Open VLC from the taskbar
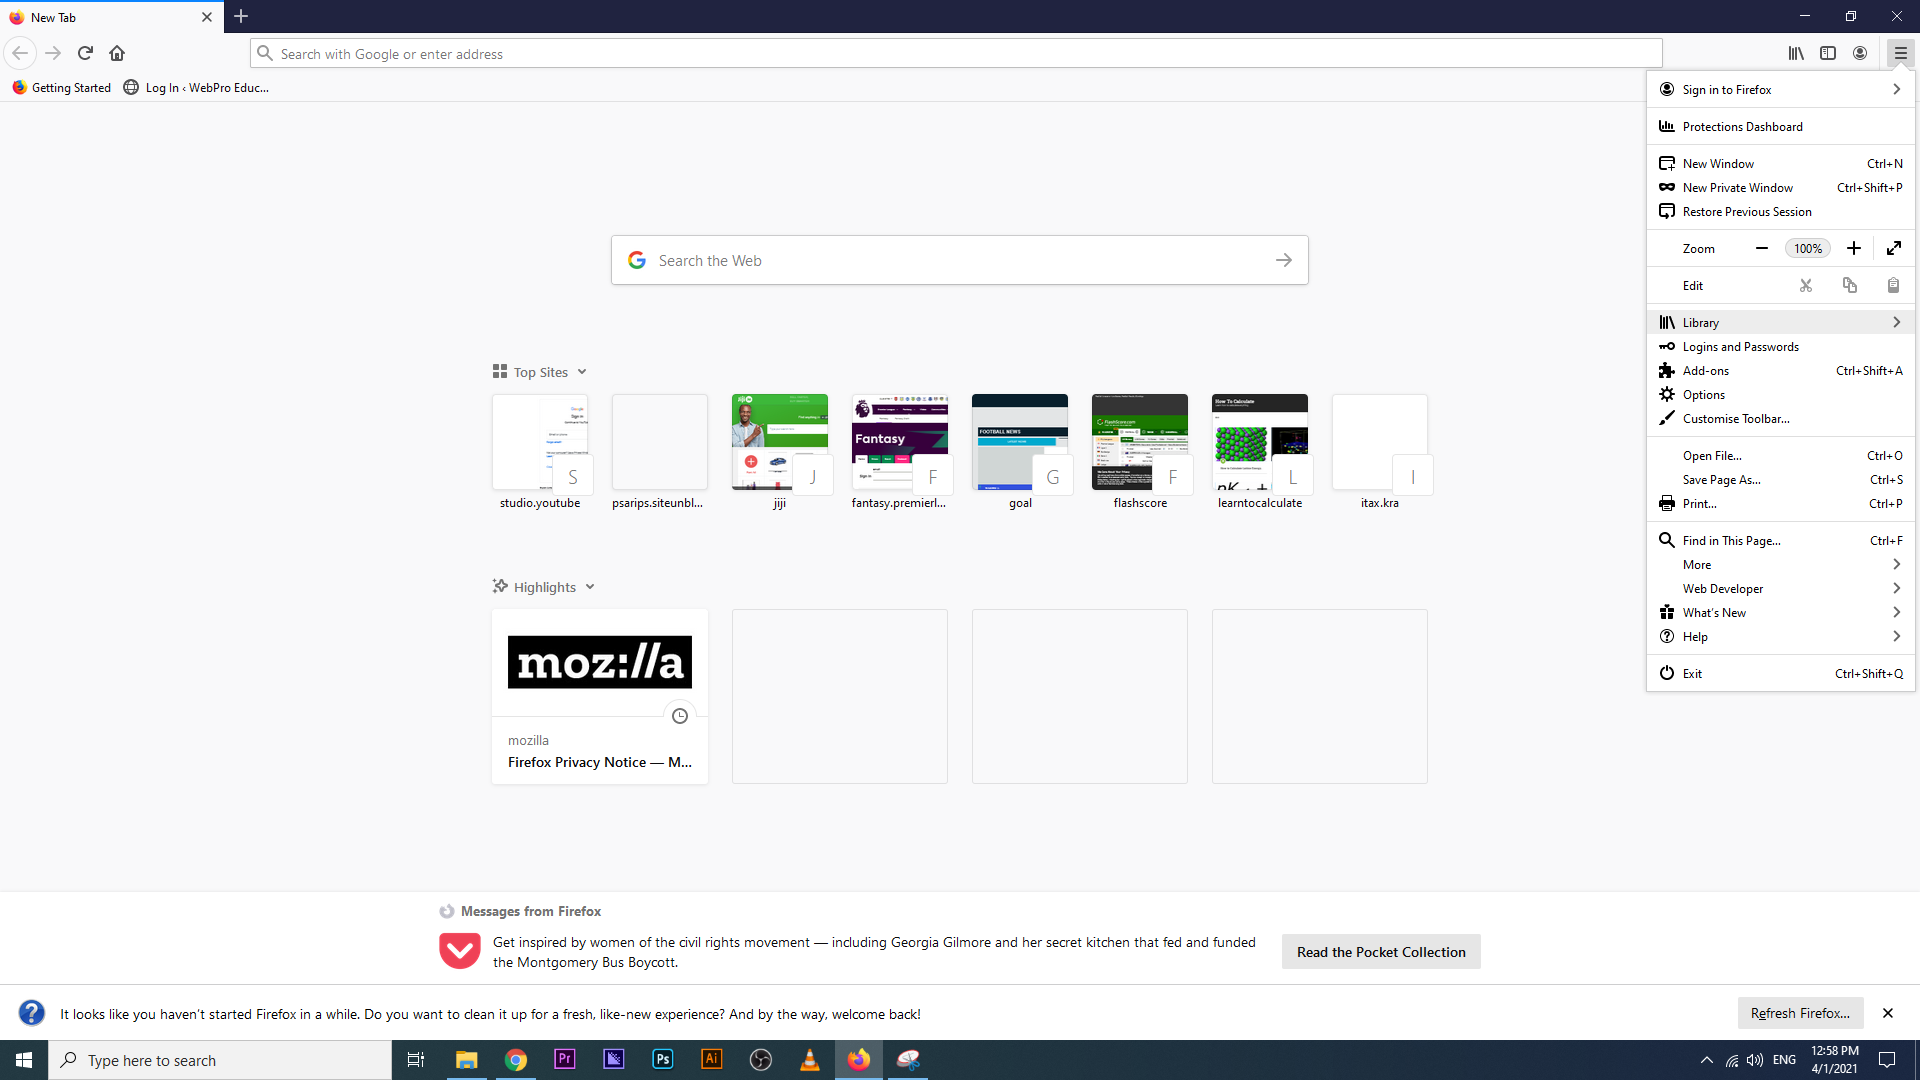The width and height of the screenshot is (1920, 1080). coord(810,1060)
